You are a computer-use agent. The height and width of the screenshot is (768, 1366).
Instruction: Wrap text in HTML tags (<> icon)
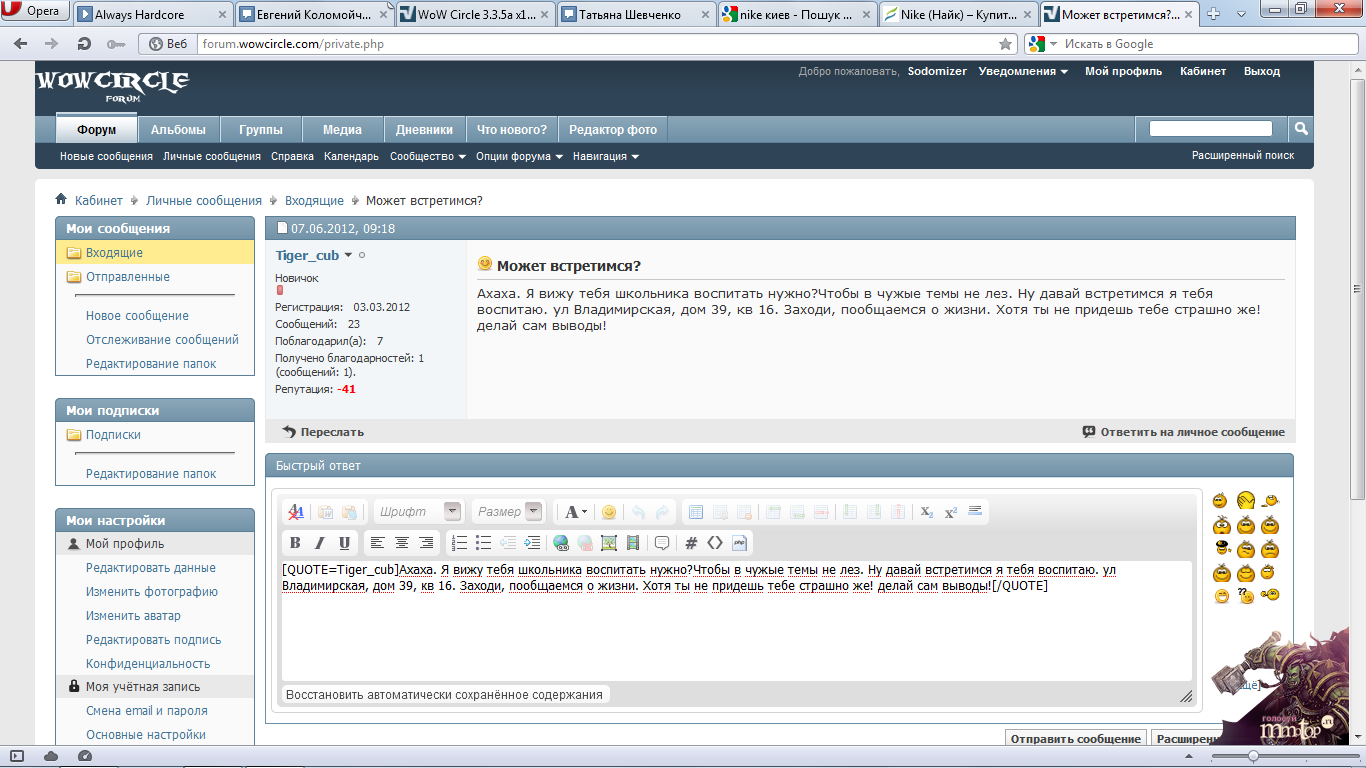click(x=715, y=543)
